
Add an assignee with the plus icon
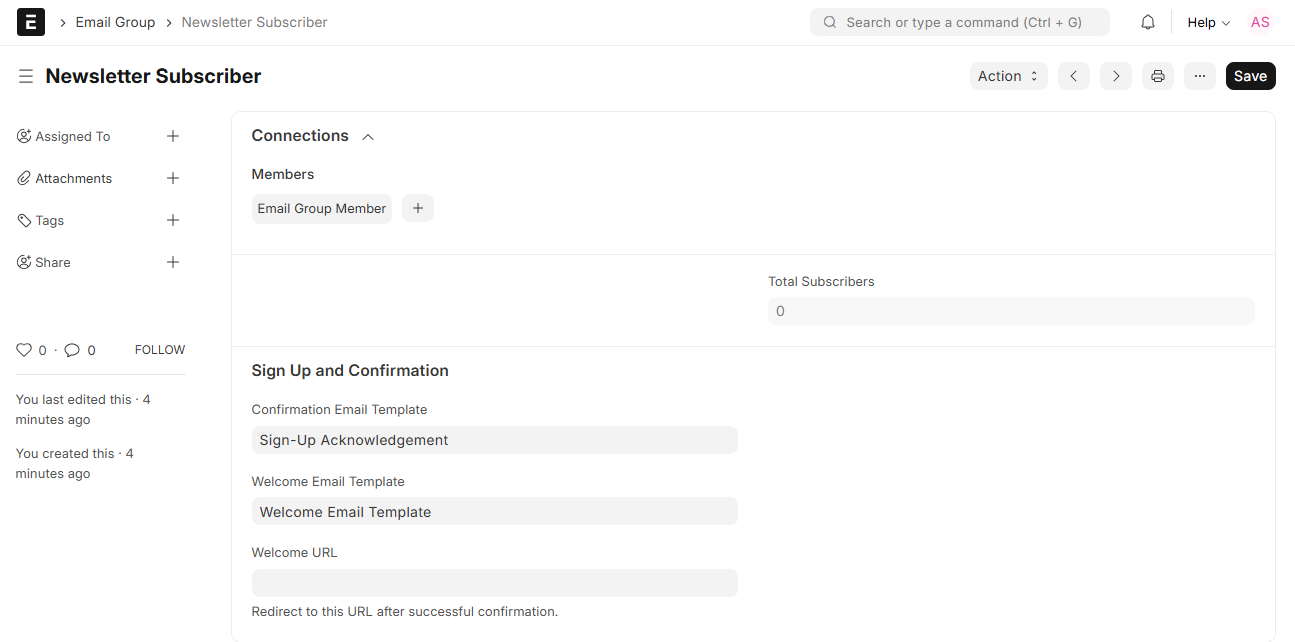172,136
